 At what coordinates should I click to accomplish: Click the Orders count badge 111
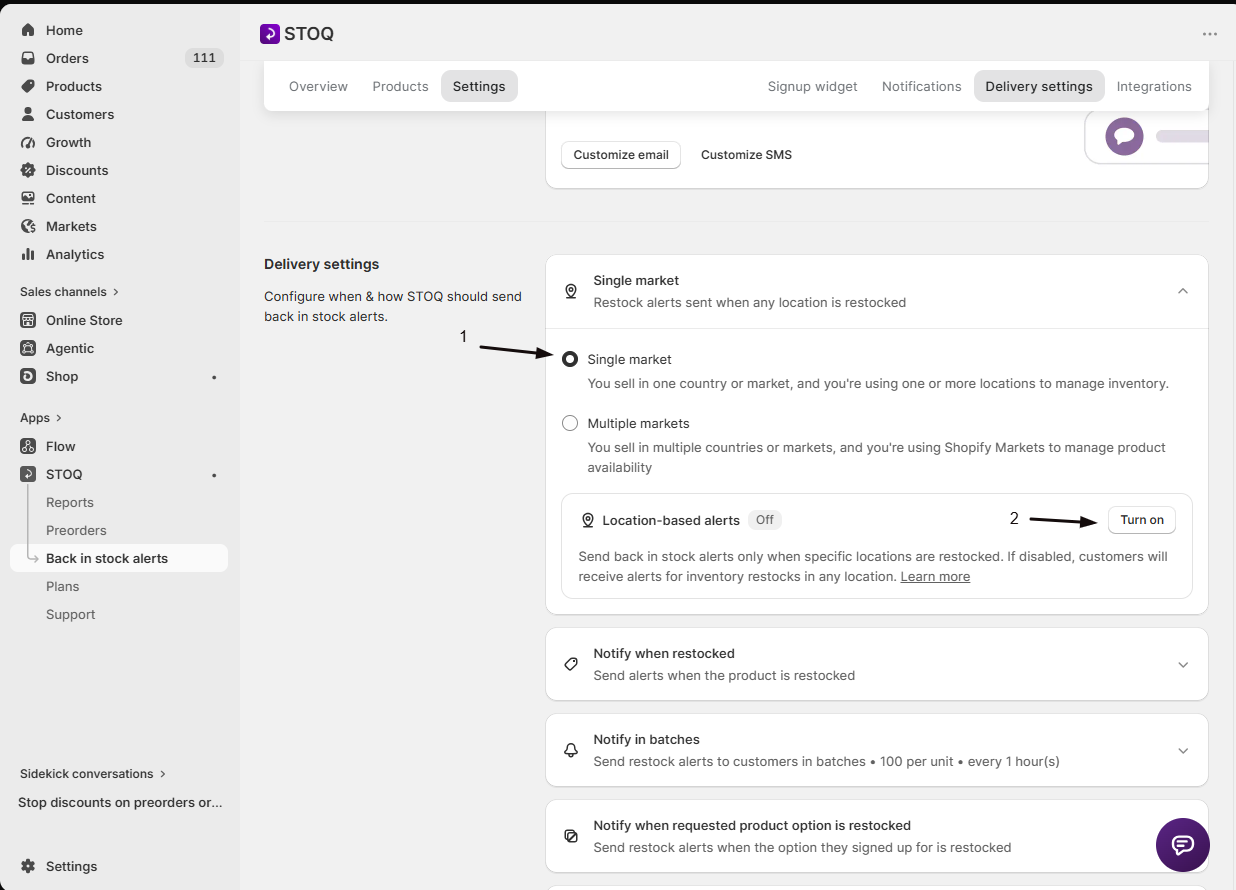click(x=204, y=58)
